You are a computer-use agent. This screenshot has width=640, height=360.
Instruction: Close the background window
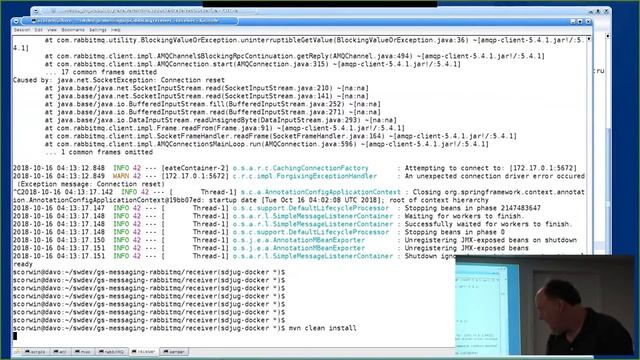606,11
